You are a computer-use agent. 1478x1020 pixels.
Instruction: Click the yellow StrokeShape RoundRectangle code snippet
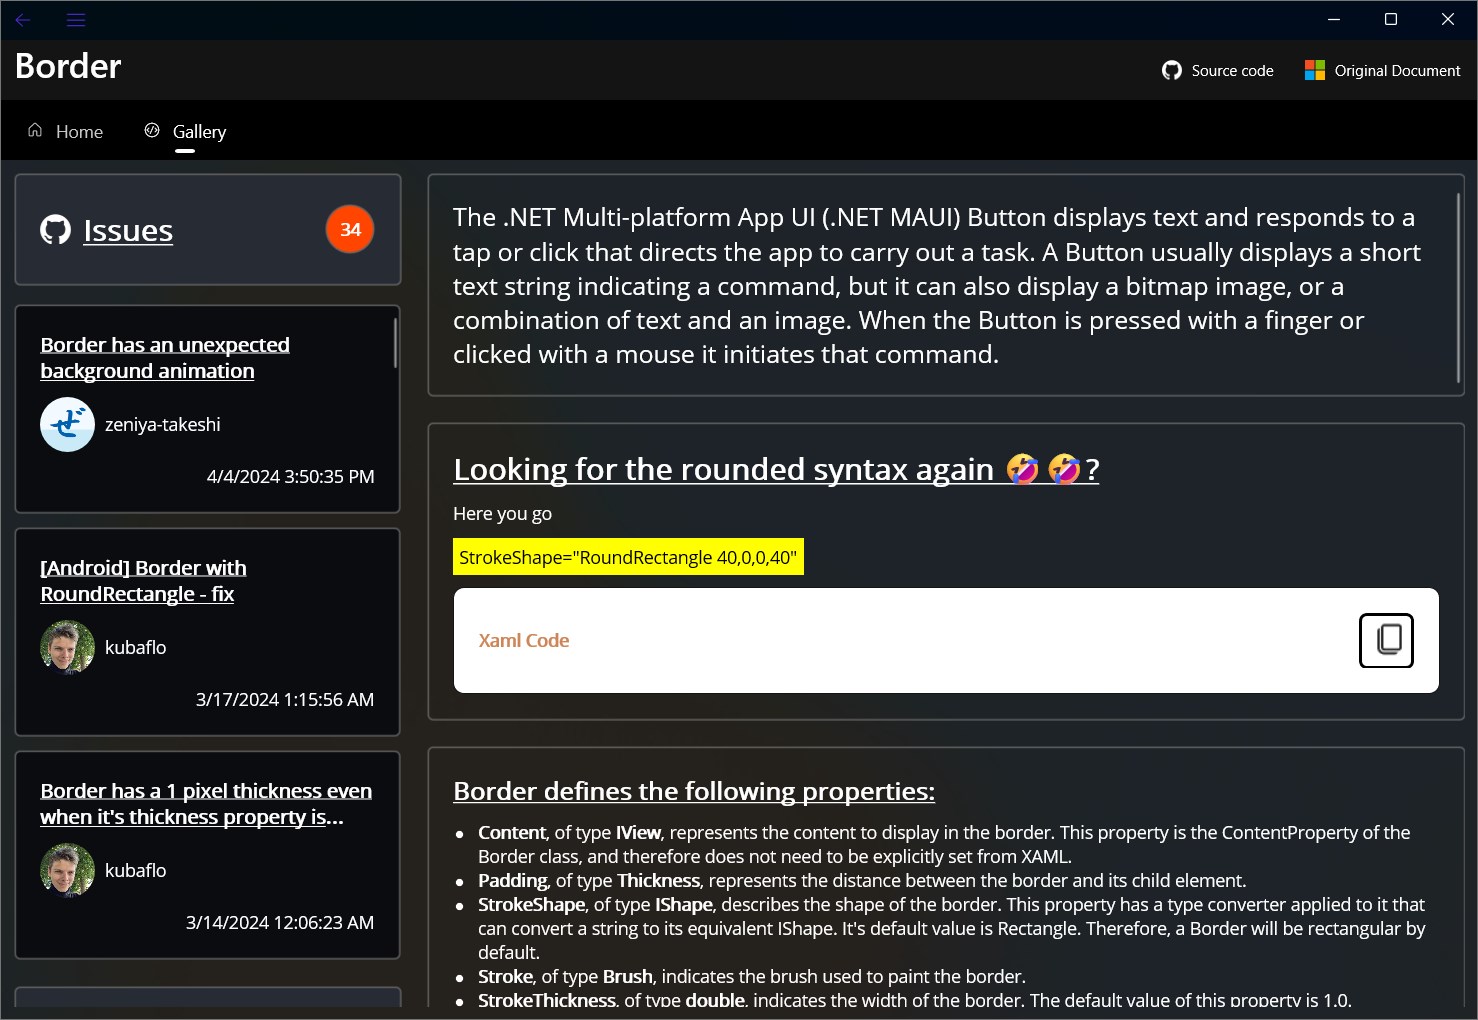628,557
